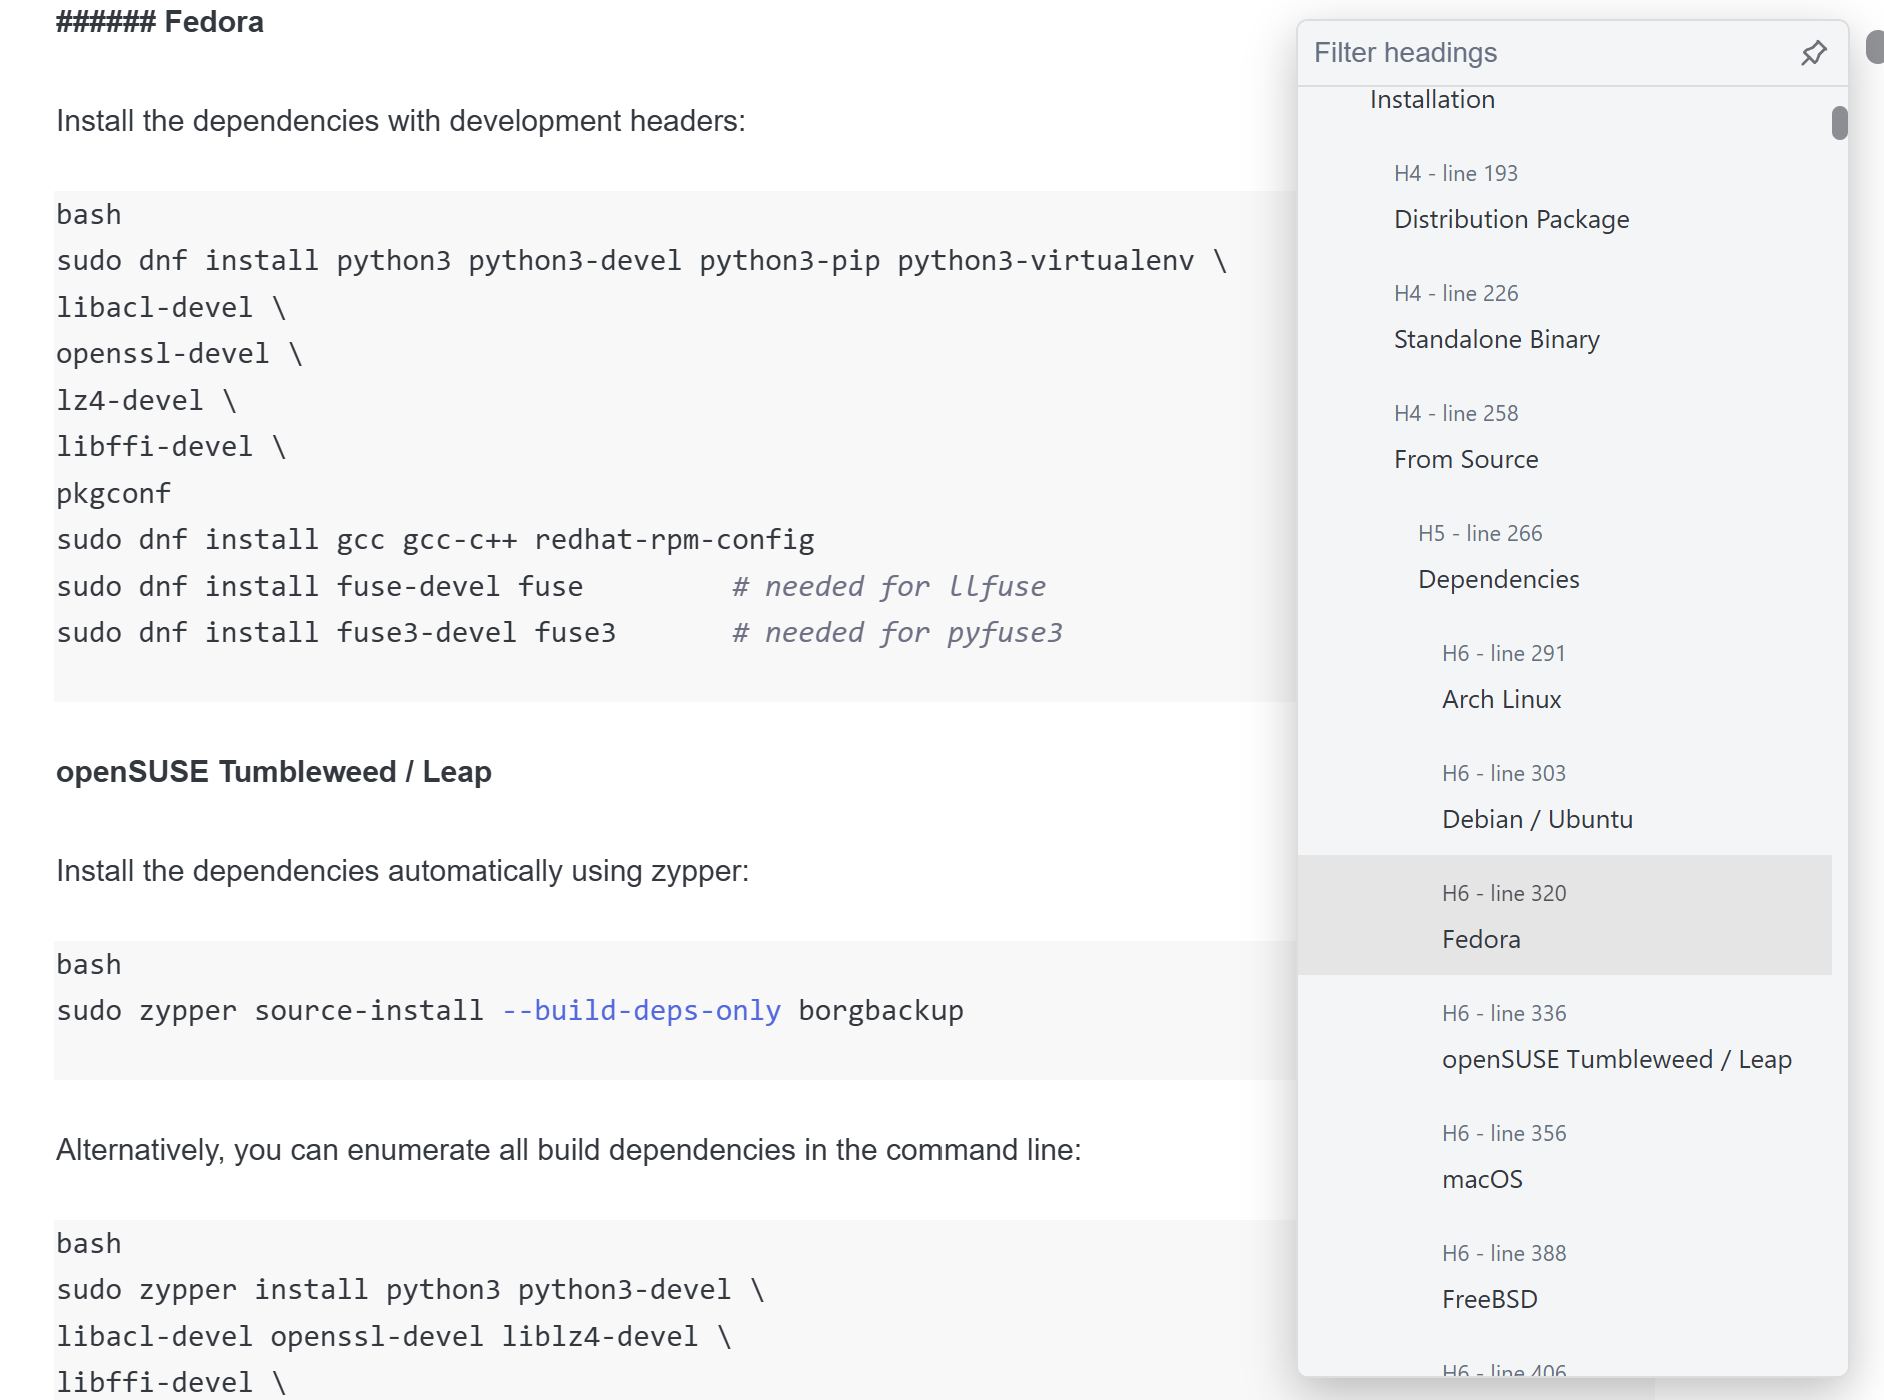Click the 'H6 - line 320' label
The image size is (1884, 1400).
tap(1504, 893)
